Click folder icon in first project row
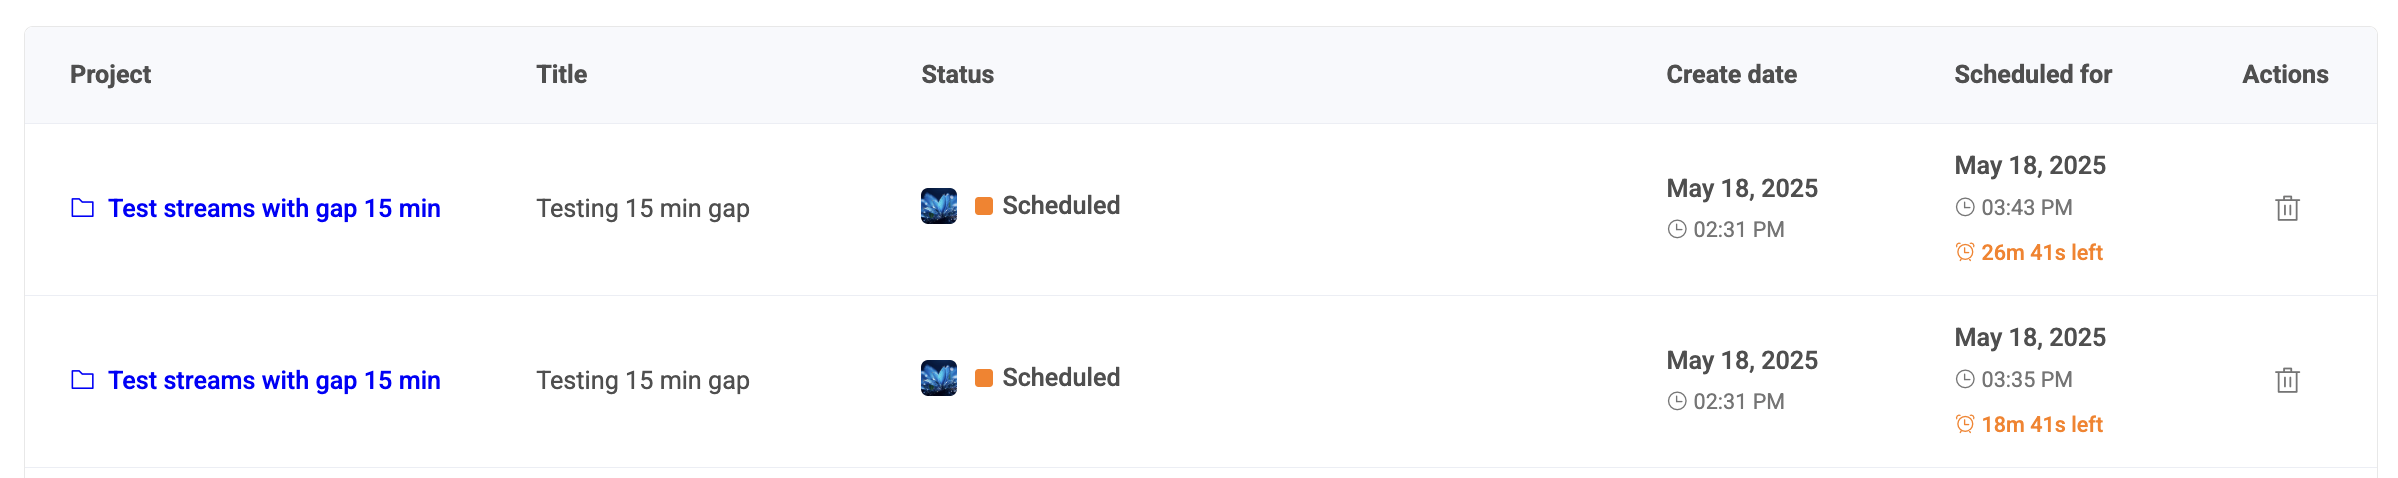2398x478 pixels. [83, 208]
